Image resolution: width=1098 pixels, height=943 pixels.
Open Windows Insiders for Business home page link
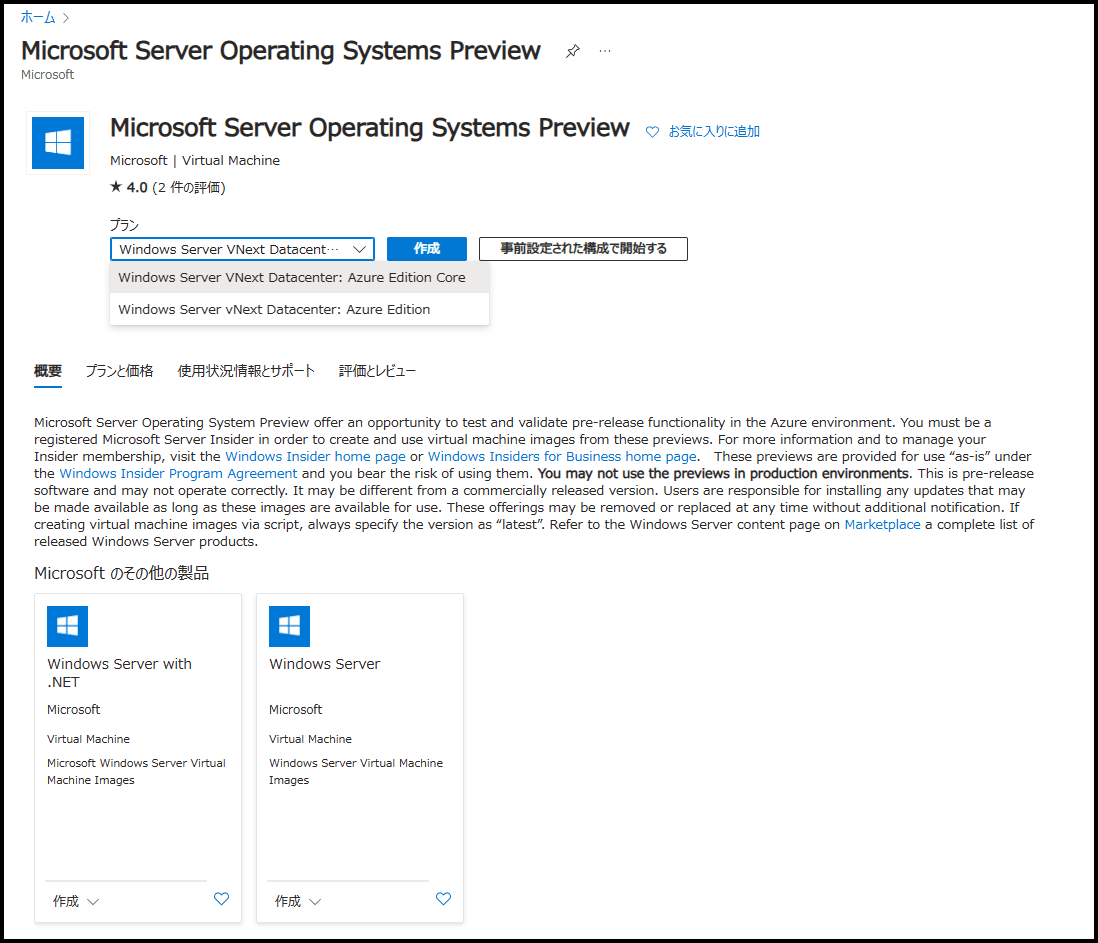[x=562, y=456]
